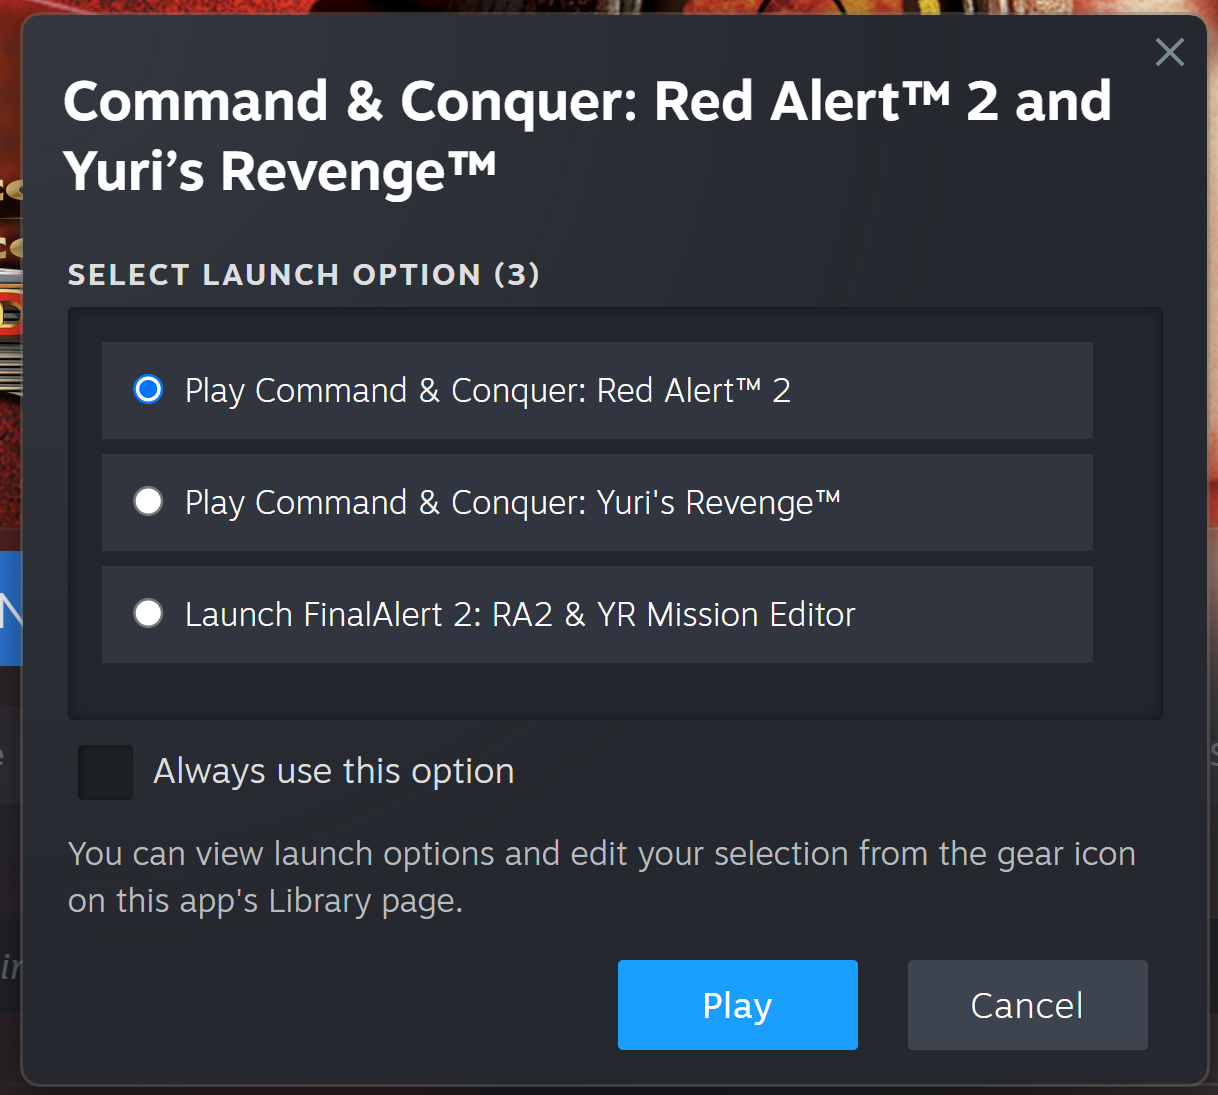Pick the FinalAlert 2 Mission Editor radio button

pyautogui.click(x=148, y=613)
